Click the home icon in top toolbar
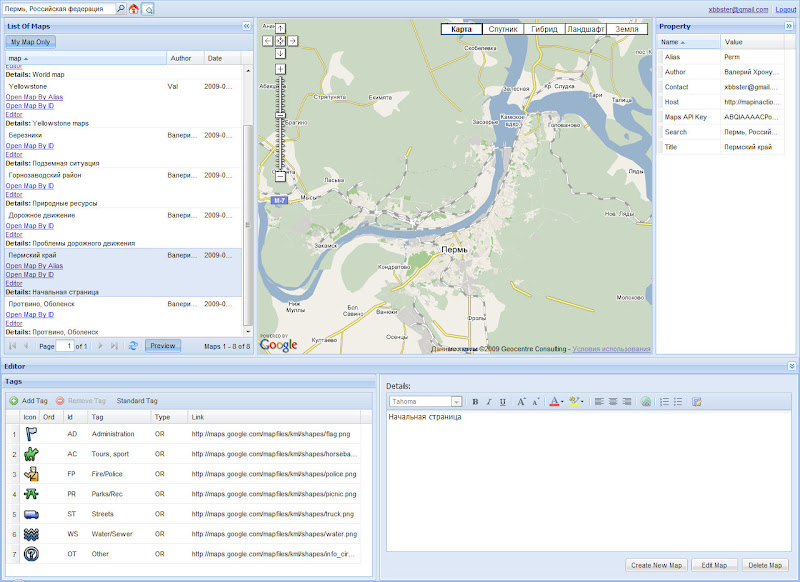The width and height of the screenshot is (800, 582). tap(134, 9)
